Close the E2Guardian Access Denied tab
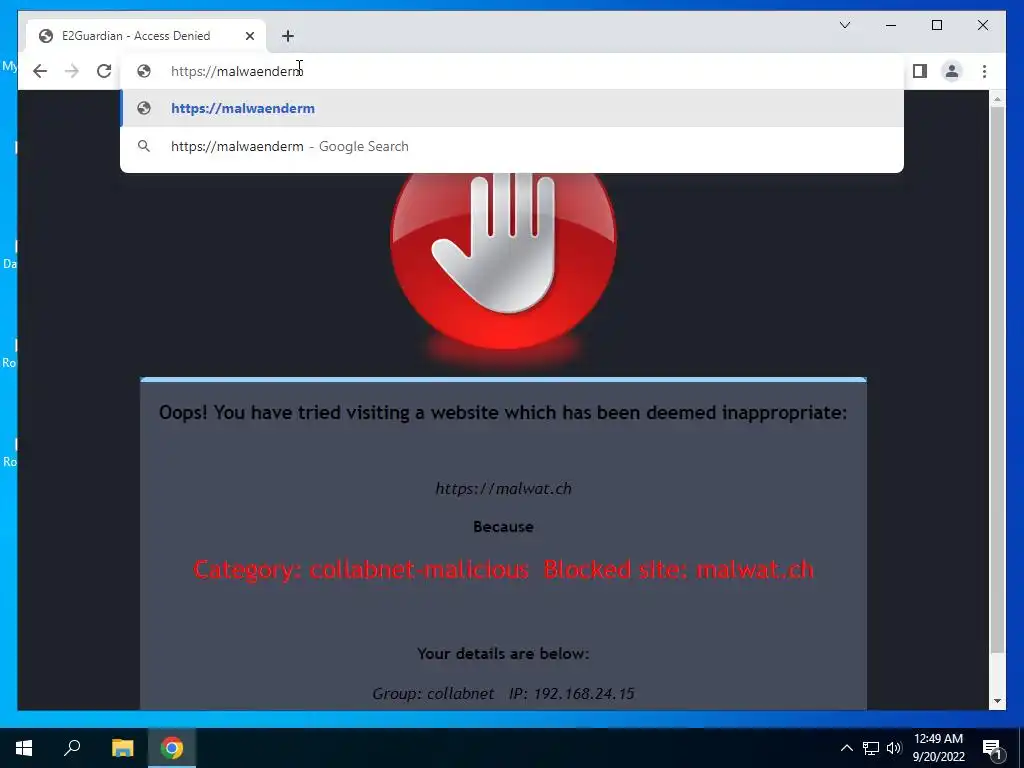This screenshot has width=1024, height=768. pos(249,36)
